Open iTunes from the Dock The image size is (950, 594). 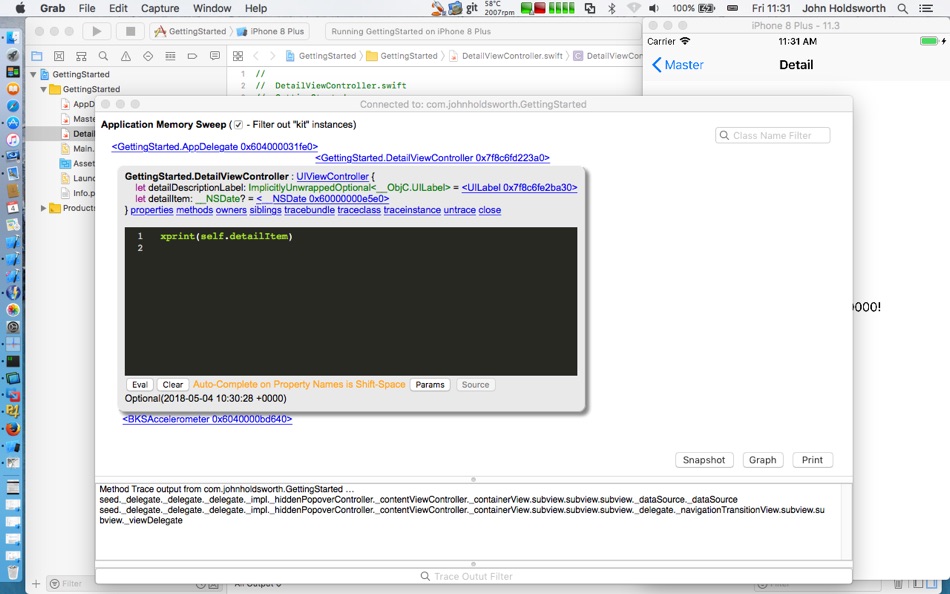coord(13,139)
